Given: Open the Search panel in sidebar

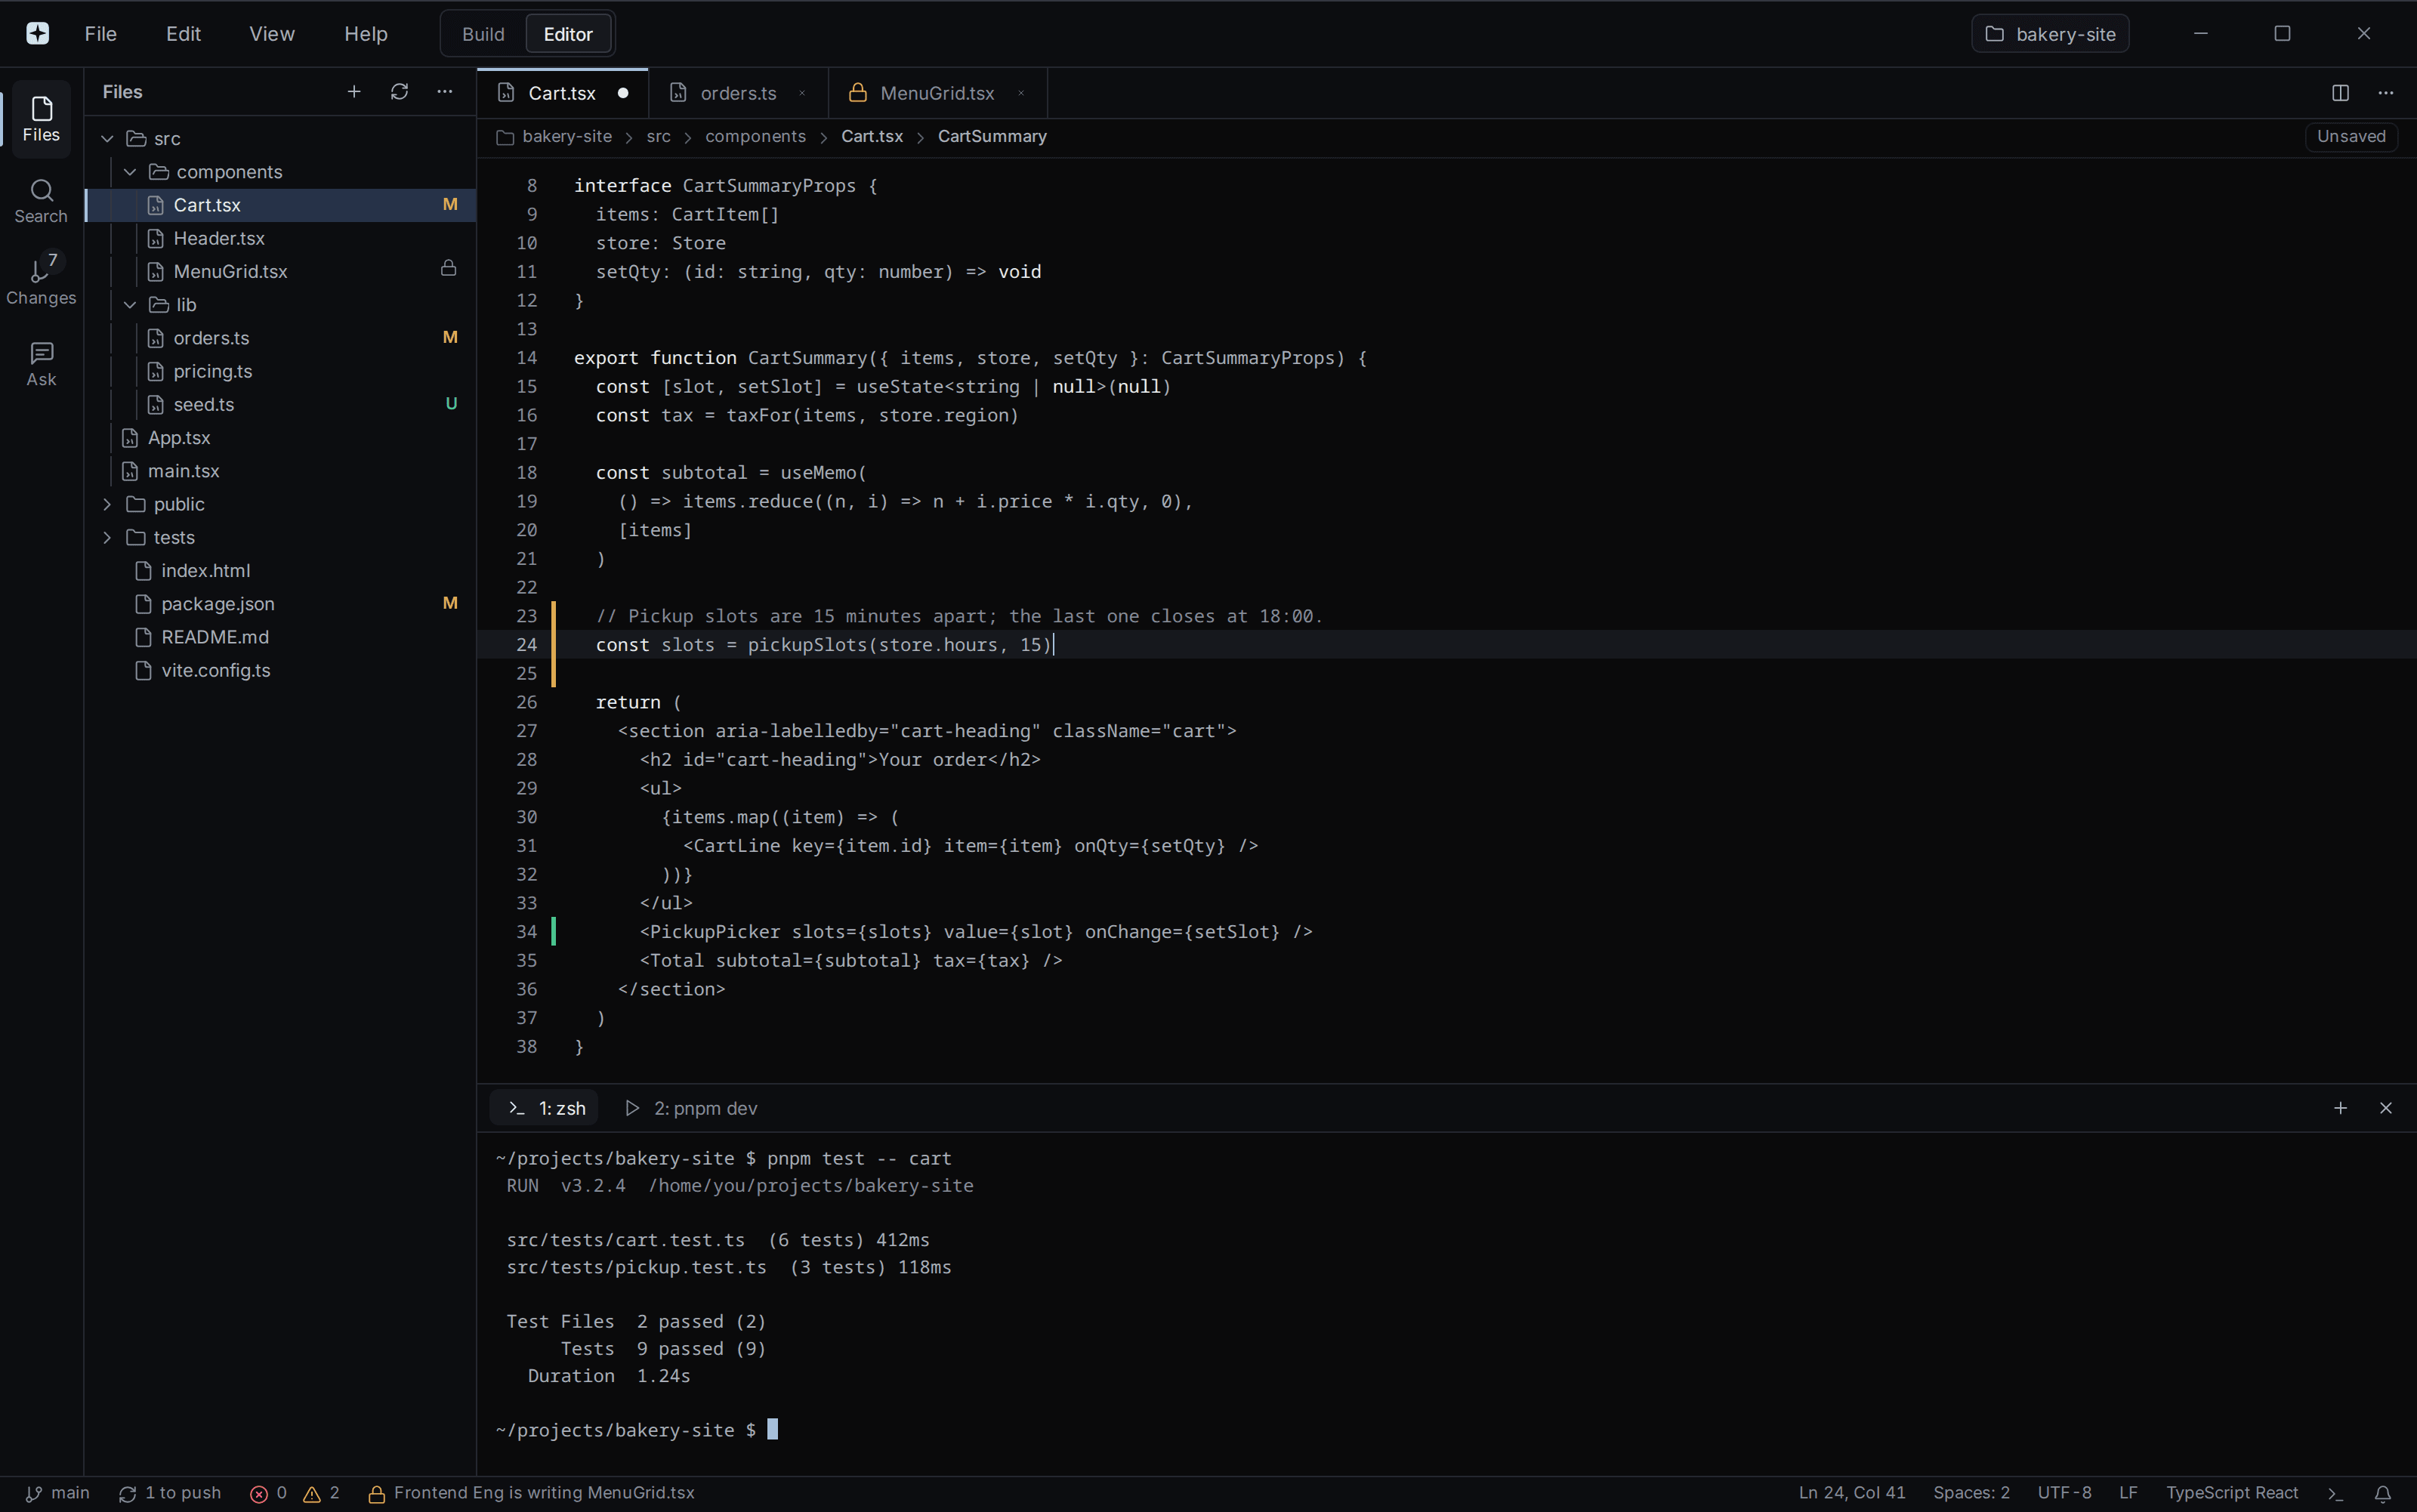Looking at the screenshot, I should [41, 201].
